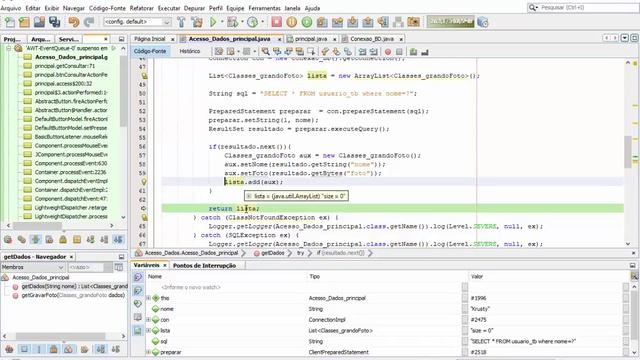Image resolution: width=640 pixels, height=360 pixels.
Task: Click the Clean and Build icon
Action: coord(197,22)
